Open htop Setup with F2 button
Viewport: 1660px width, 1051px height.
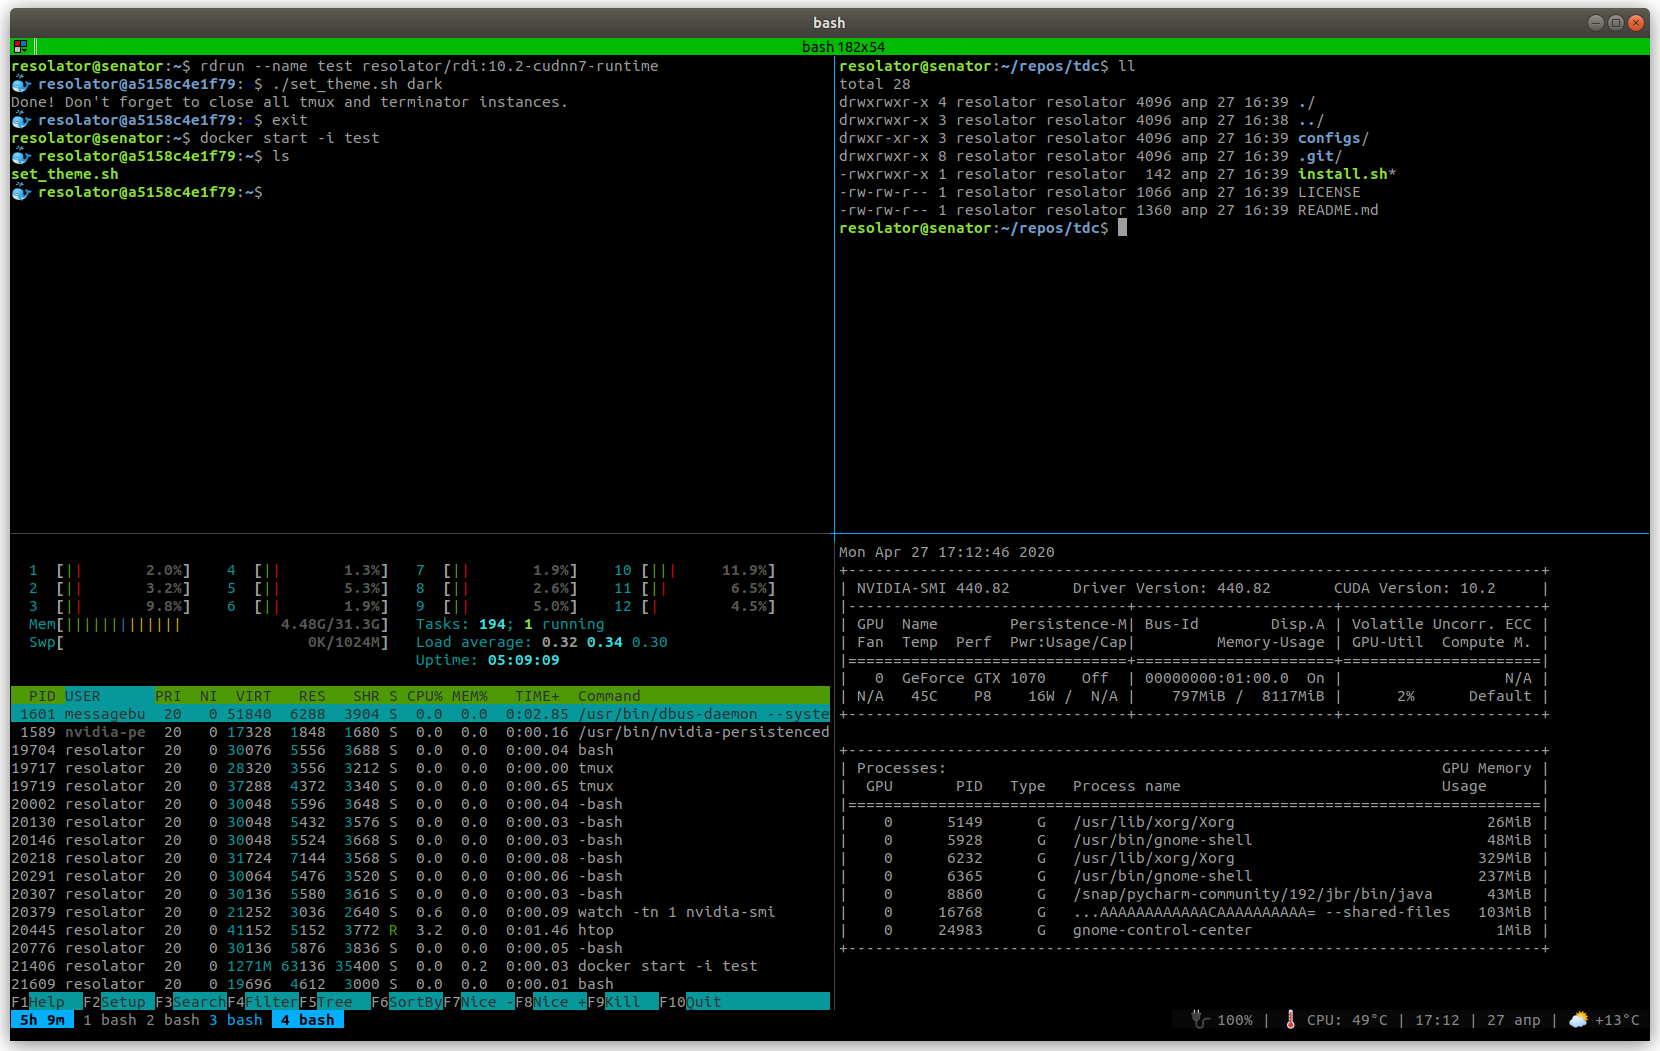pyautogui.click(x=119, y=1002)
